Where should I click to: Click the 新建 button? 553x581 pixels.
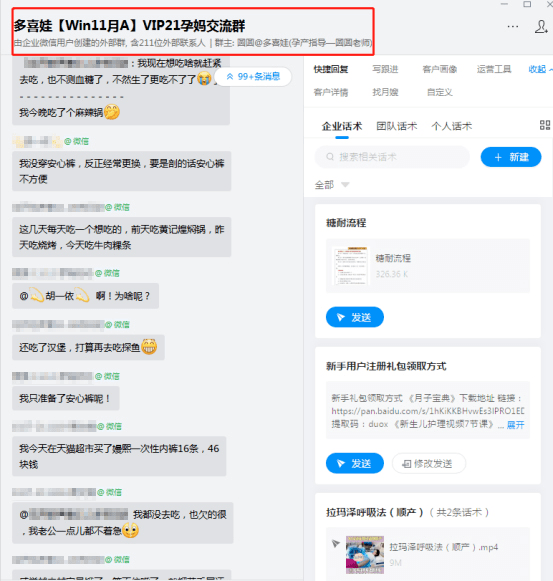[x=511, y=157]
